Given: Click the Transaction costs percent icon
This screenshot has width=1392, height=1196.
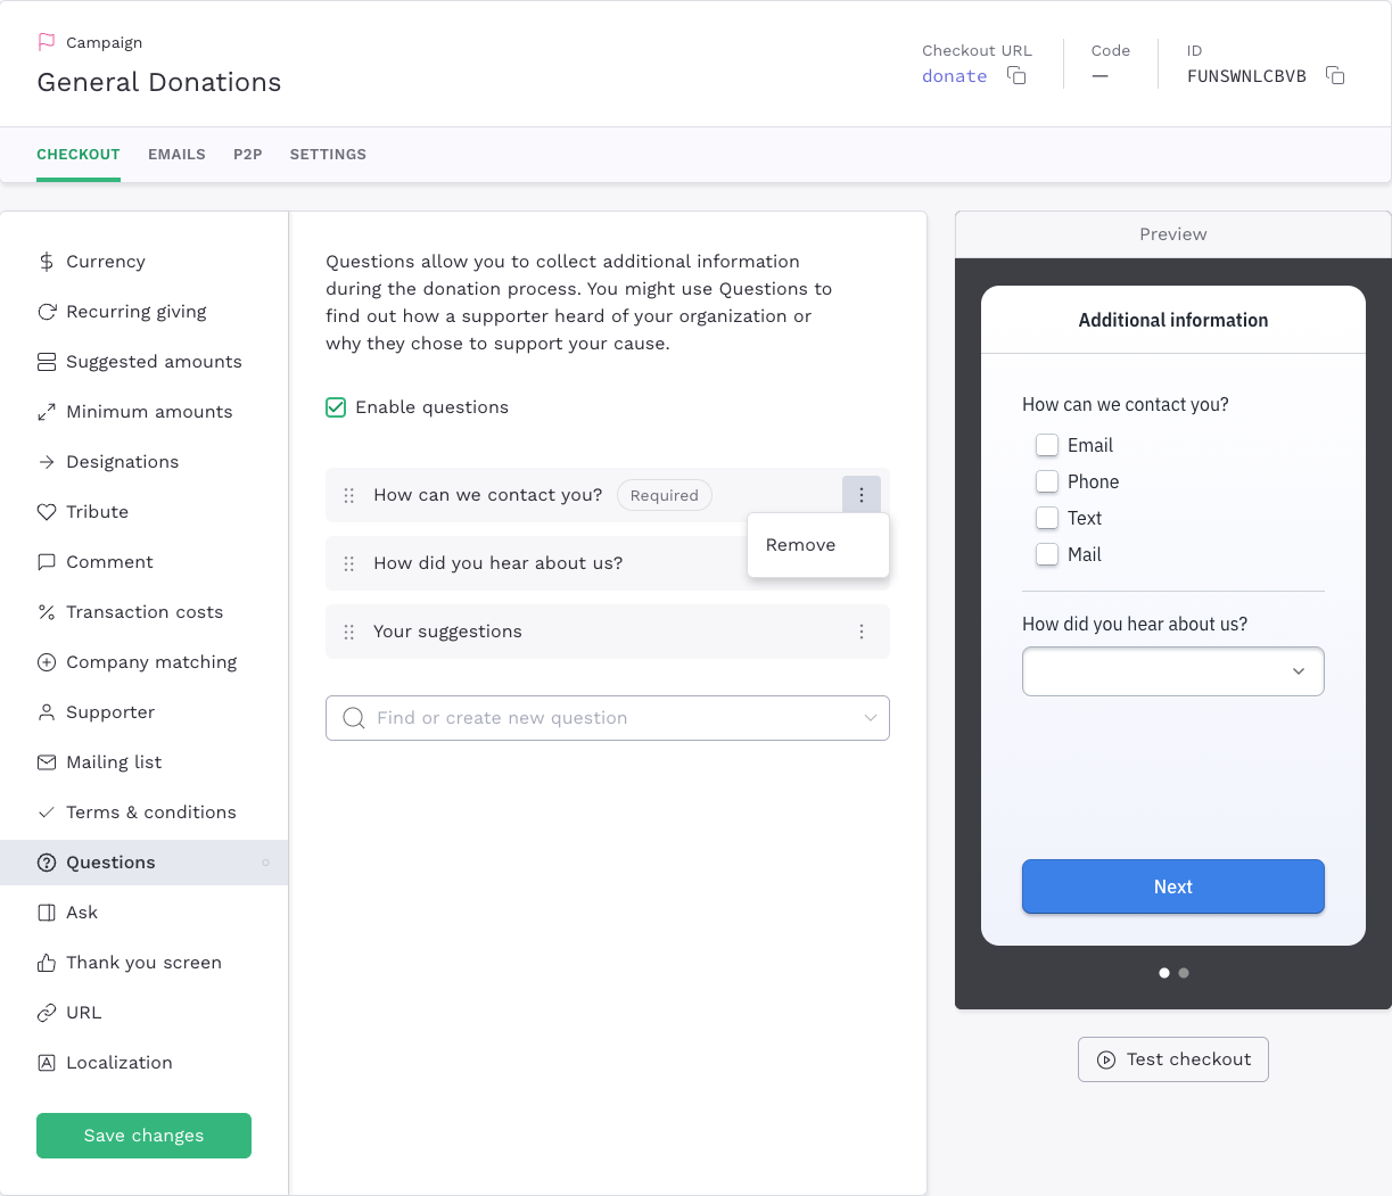Looking at the screenshot, I should (x=46, y=612).
